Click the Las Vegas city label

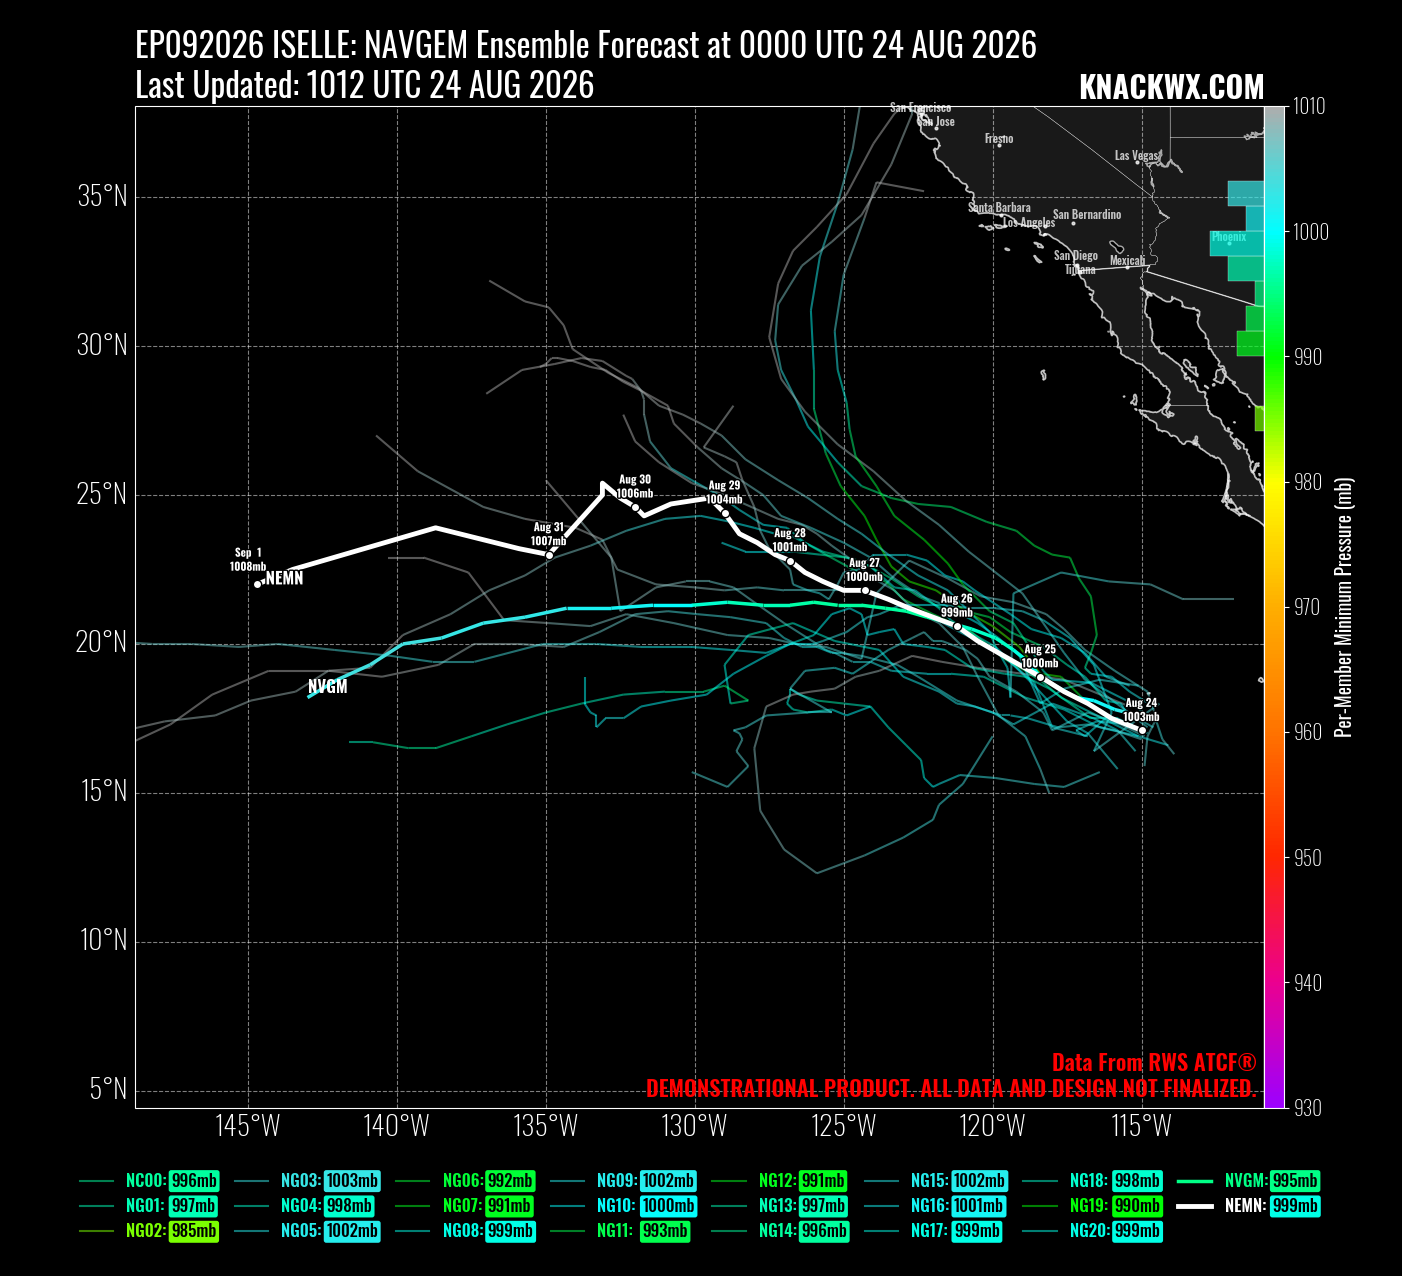(x=1137, y=155)
